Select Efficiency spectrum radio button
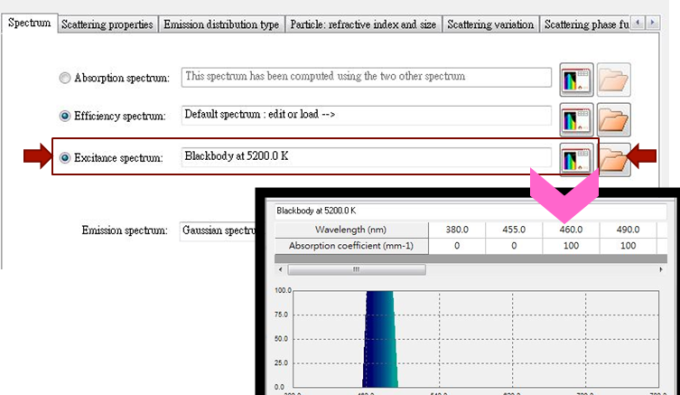This screenshot has height=395, width=680. coord(65,116)
